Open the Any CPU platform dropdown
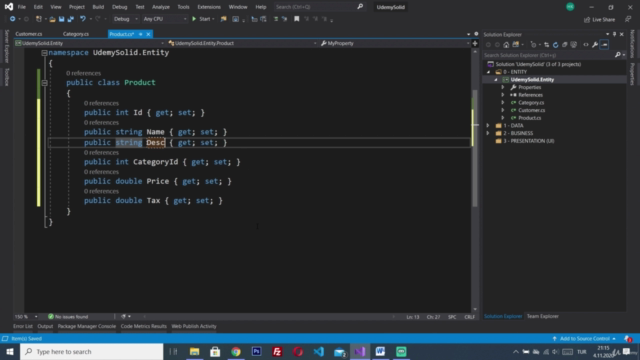 pos(165,19)
